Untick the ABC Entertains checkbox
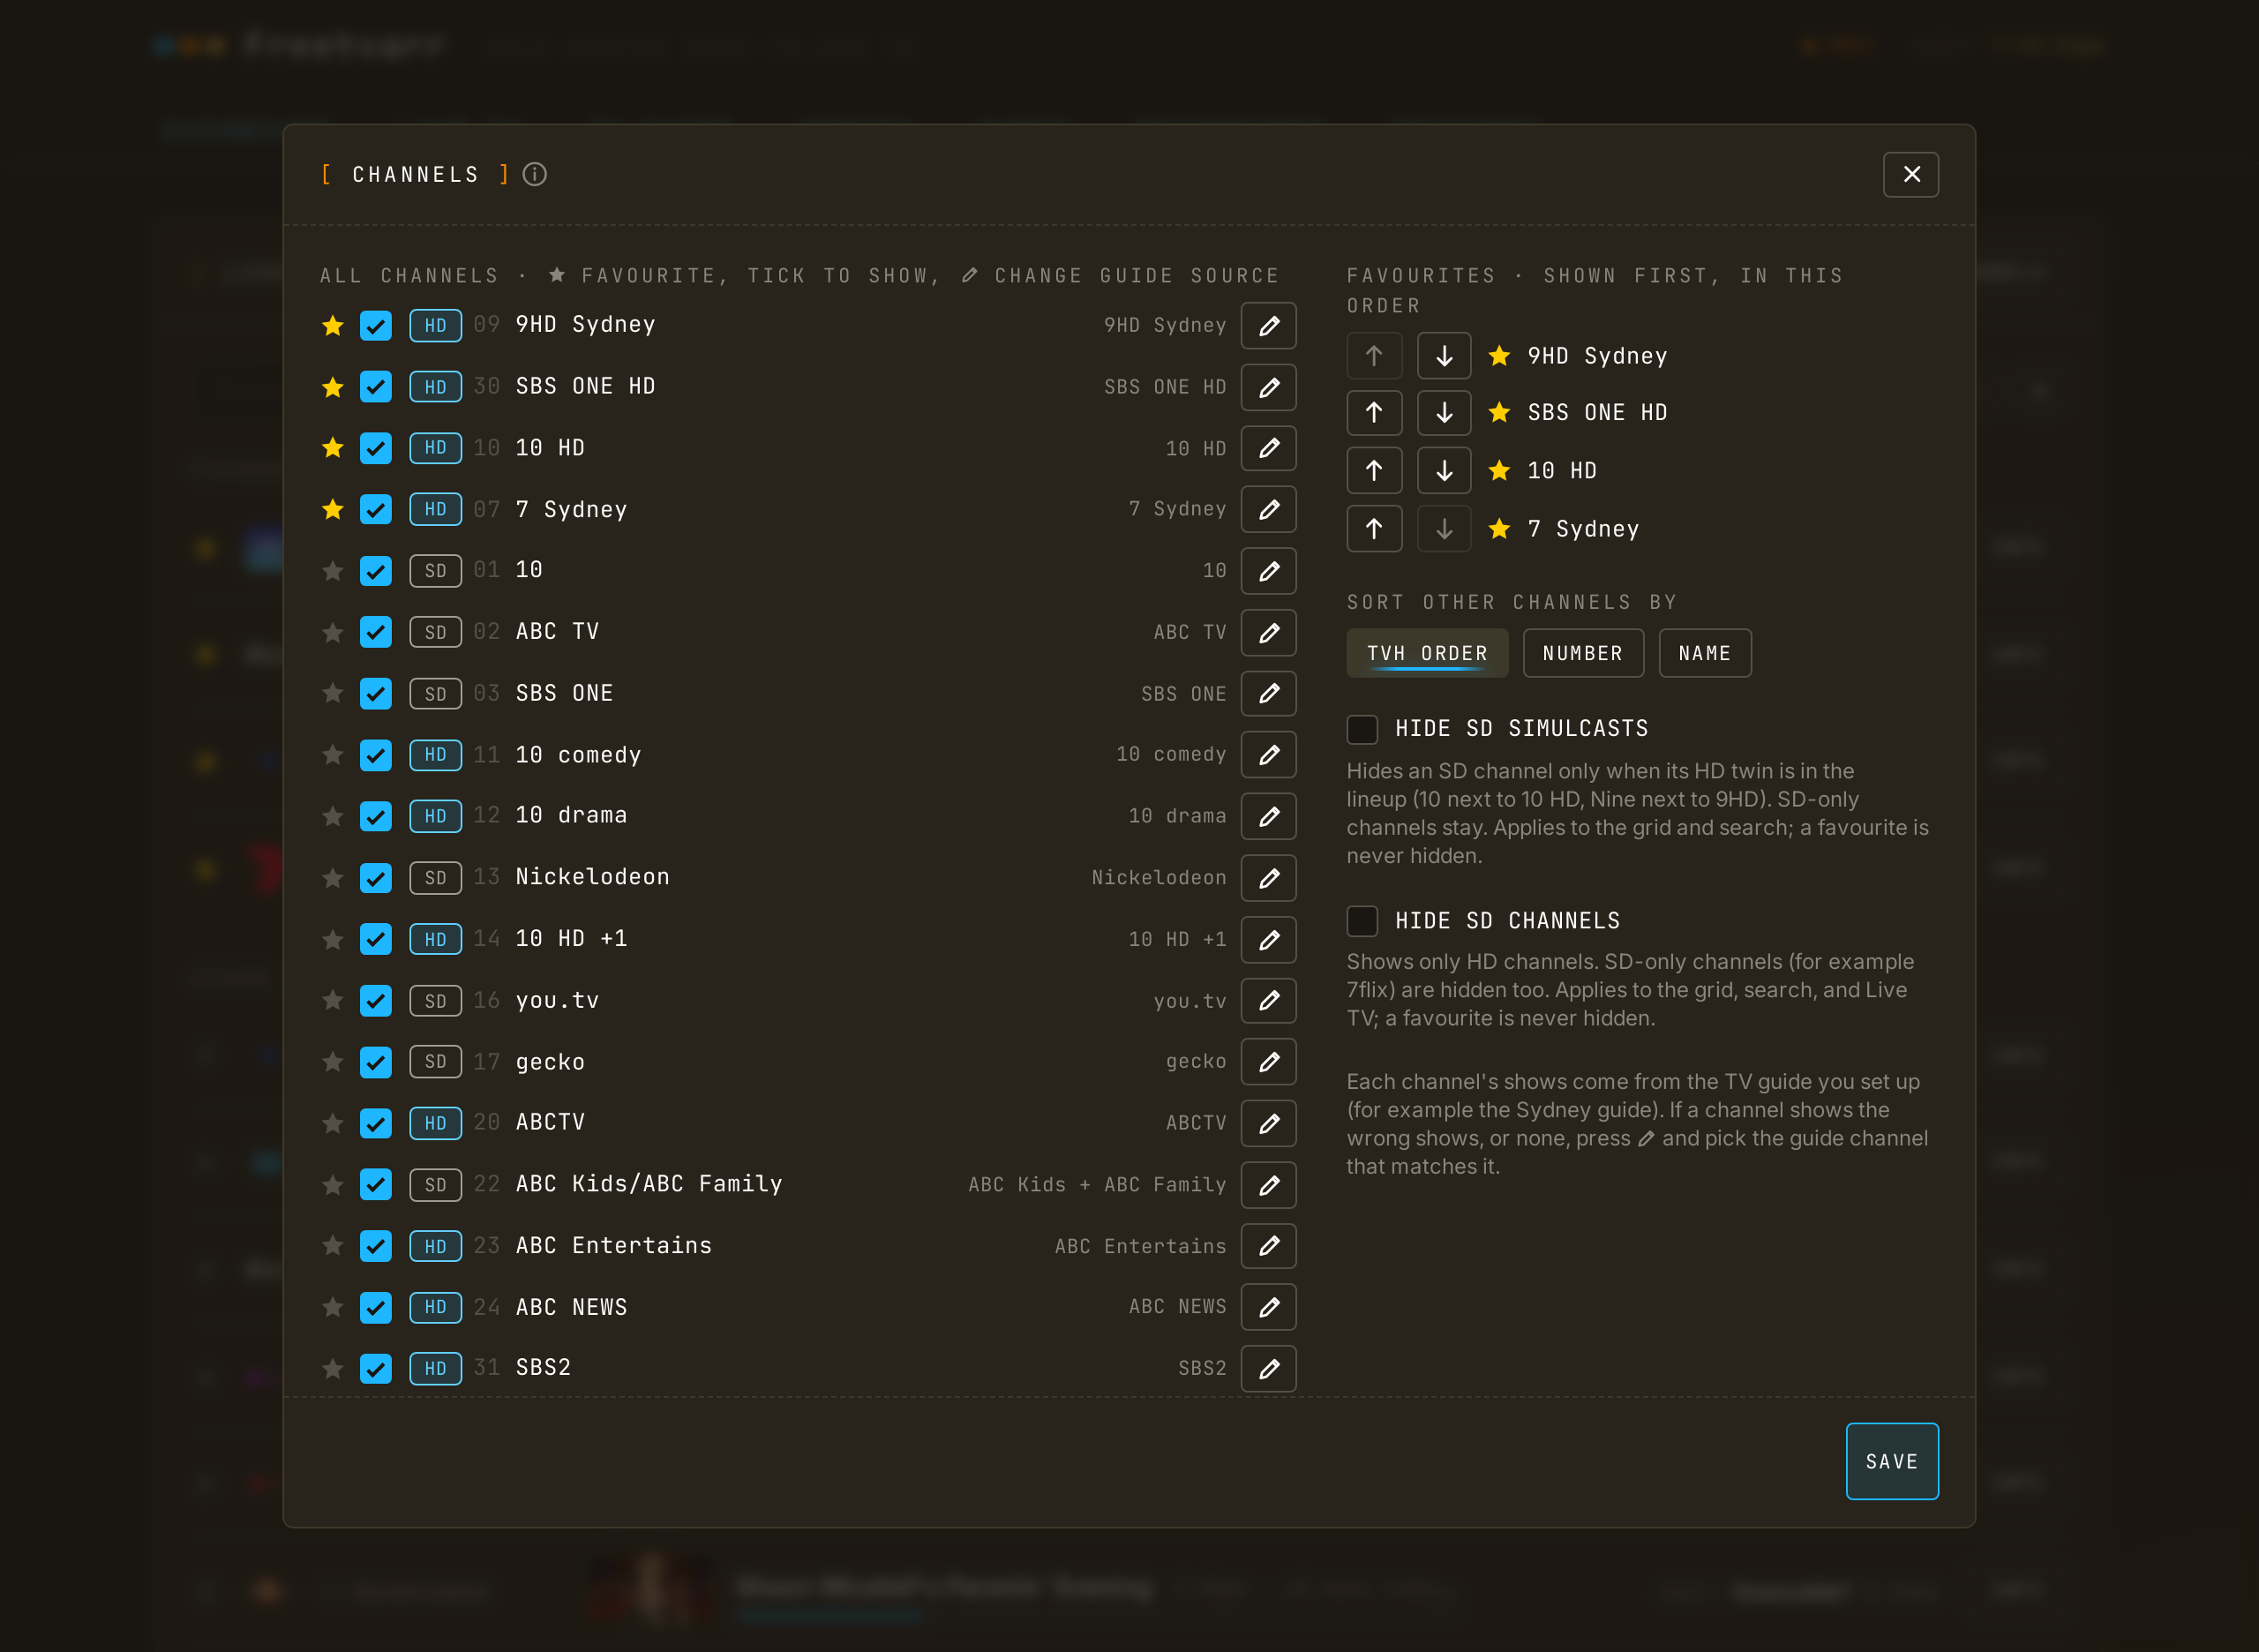2259x1652 pixels. pos(376,1246)
